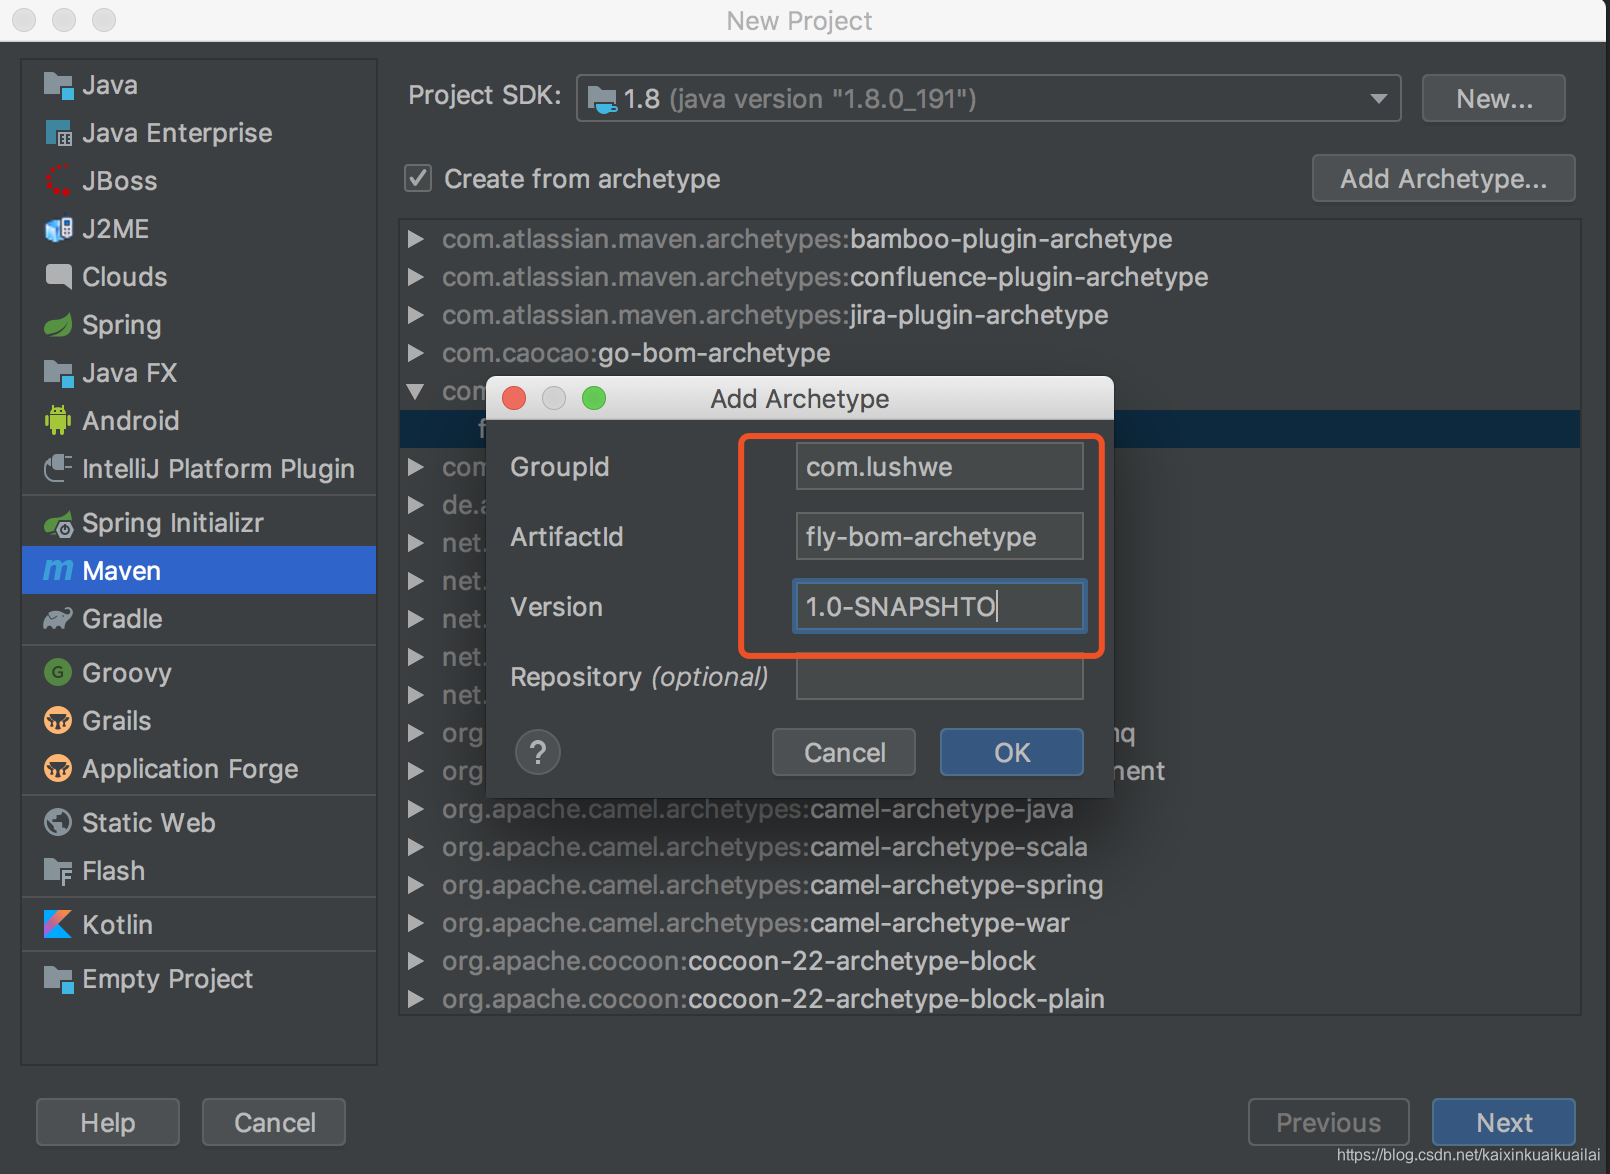Choose the Flash icon
1610x1174 pixels.
pyautogui.click(x=58, y=871)
